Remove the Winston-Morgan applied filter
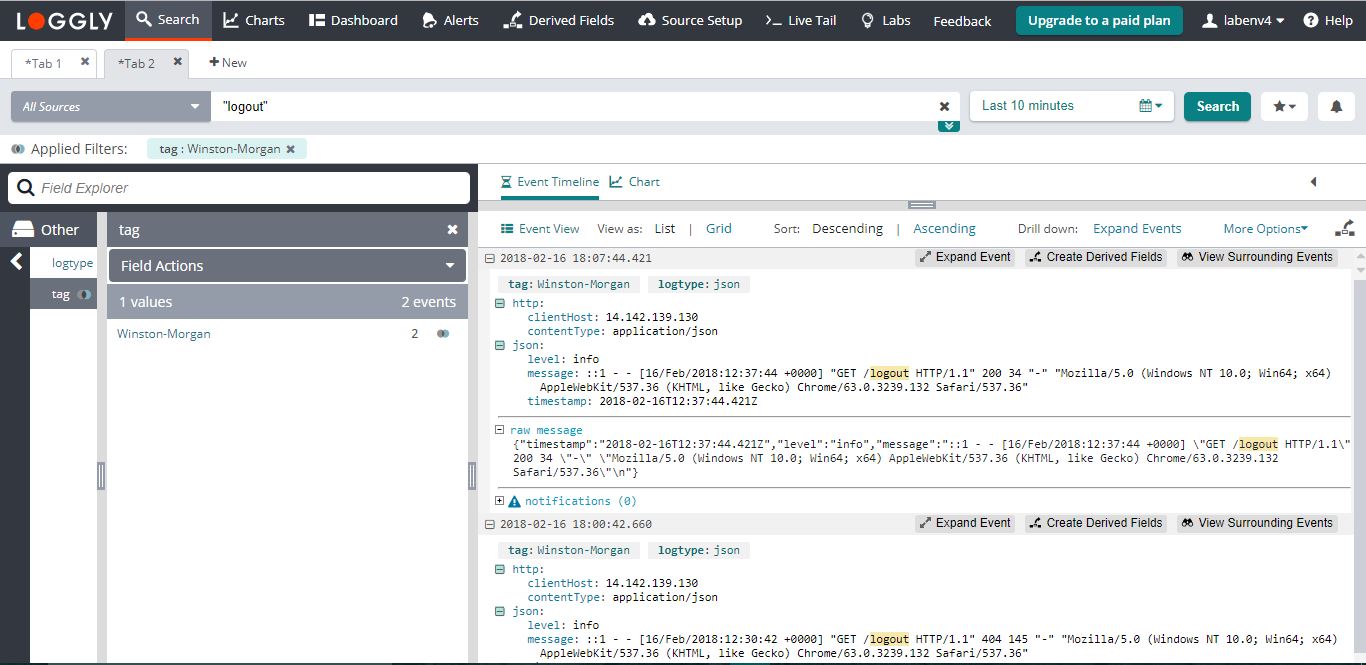The width and height of the screenshot is (1366, 665). point(291,149)
